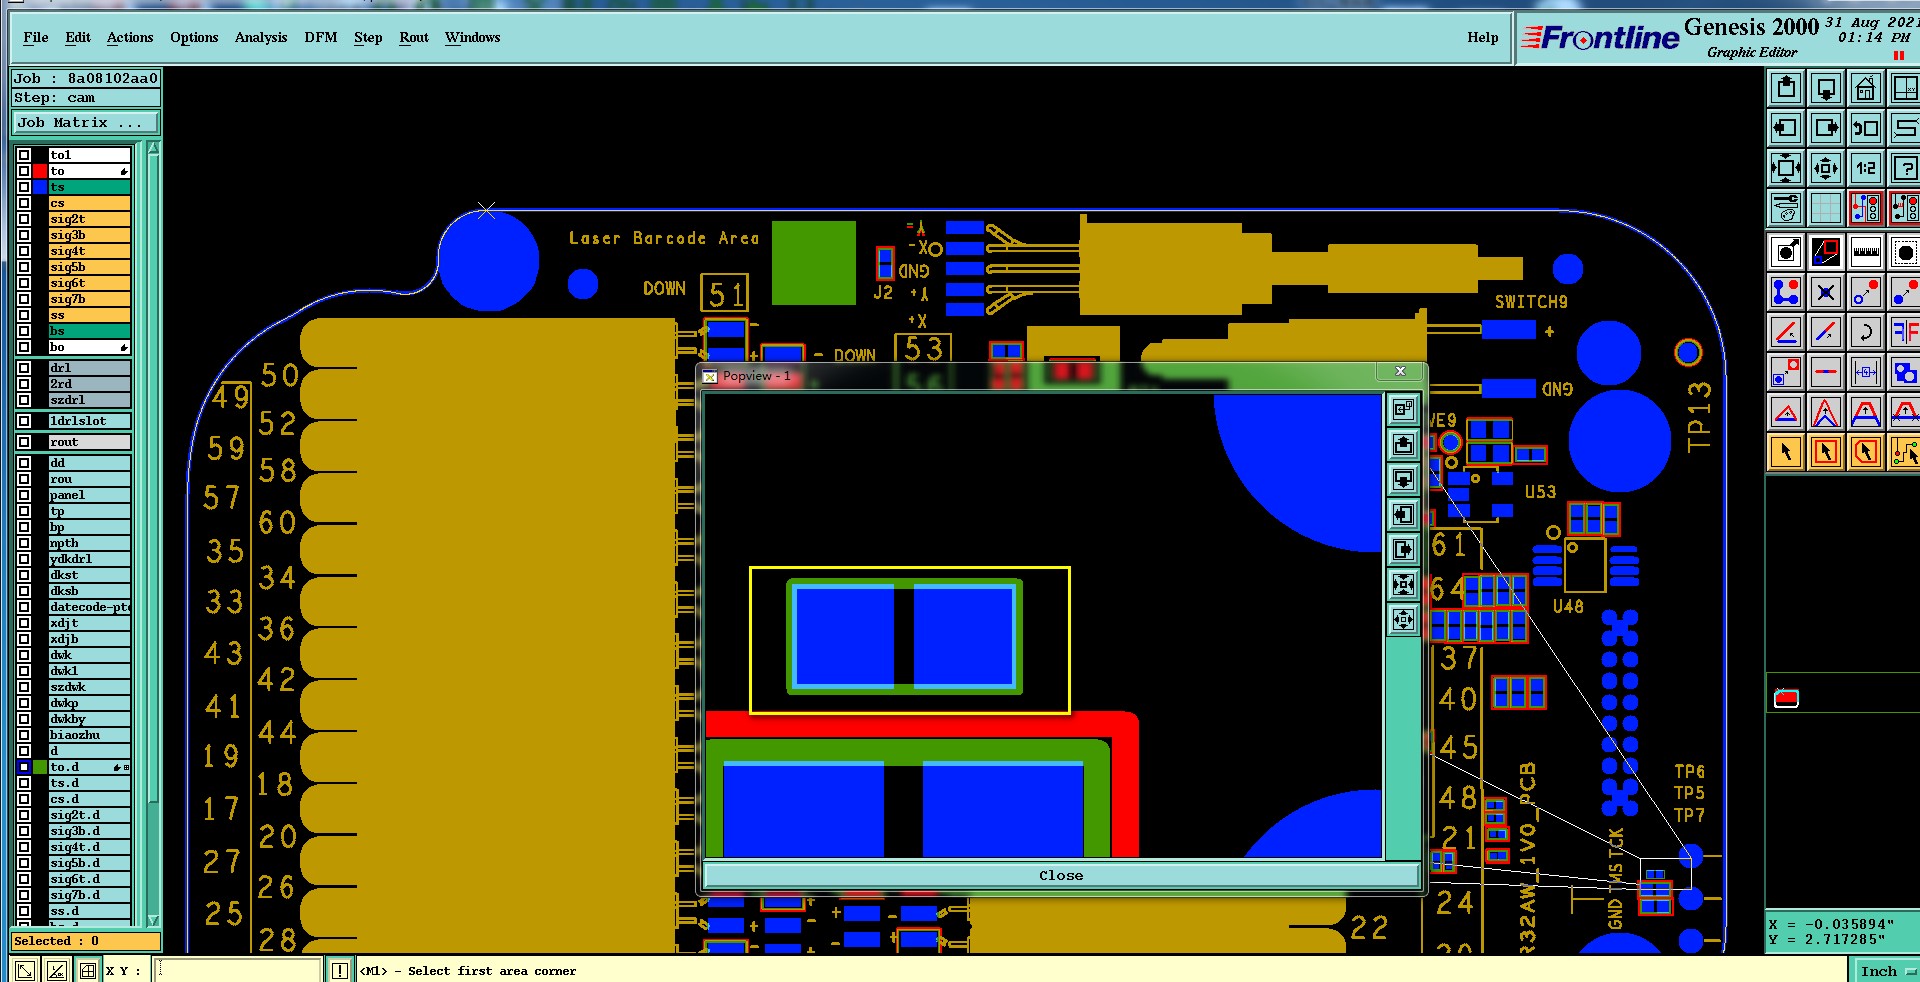Click the X Y coordinate input field

click(240, 970)
